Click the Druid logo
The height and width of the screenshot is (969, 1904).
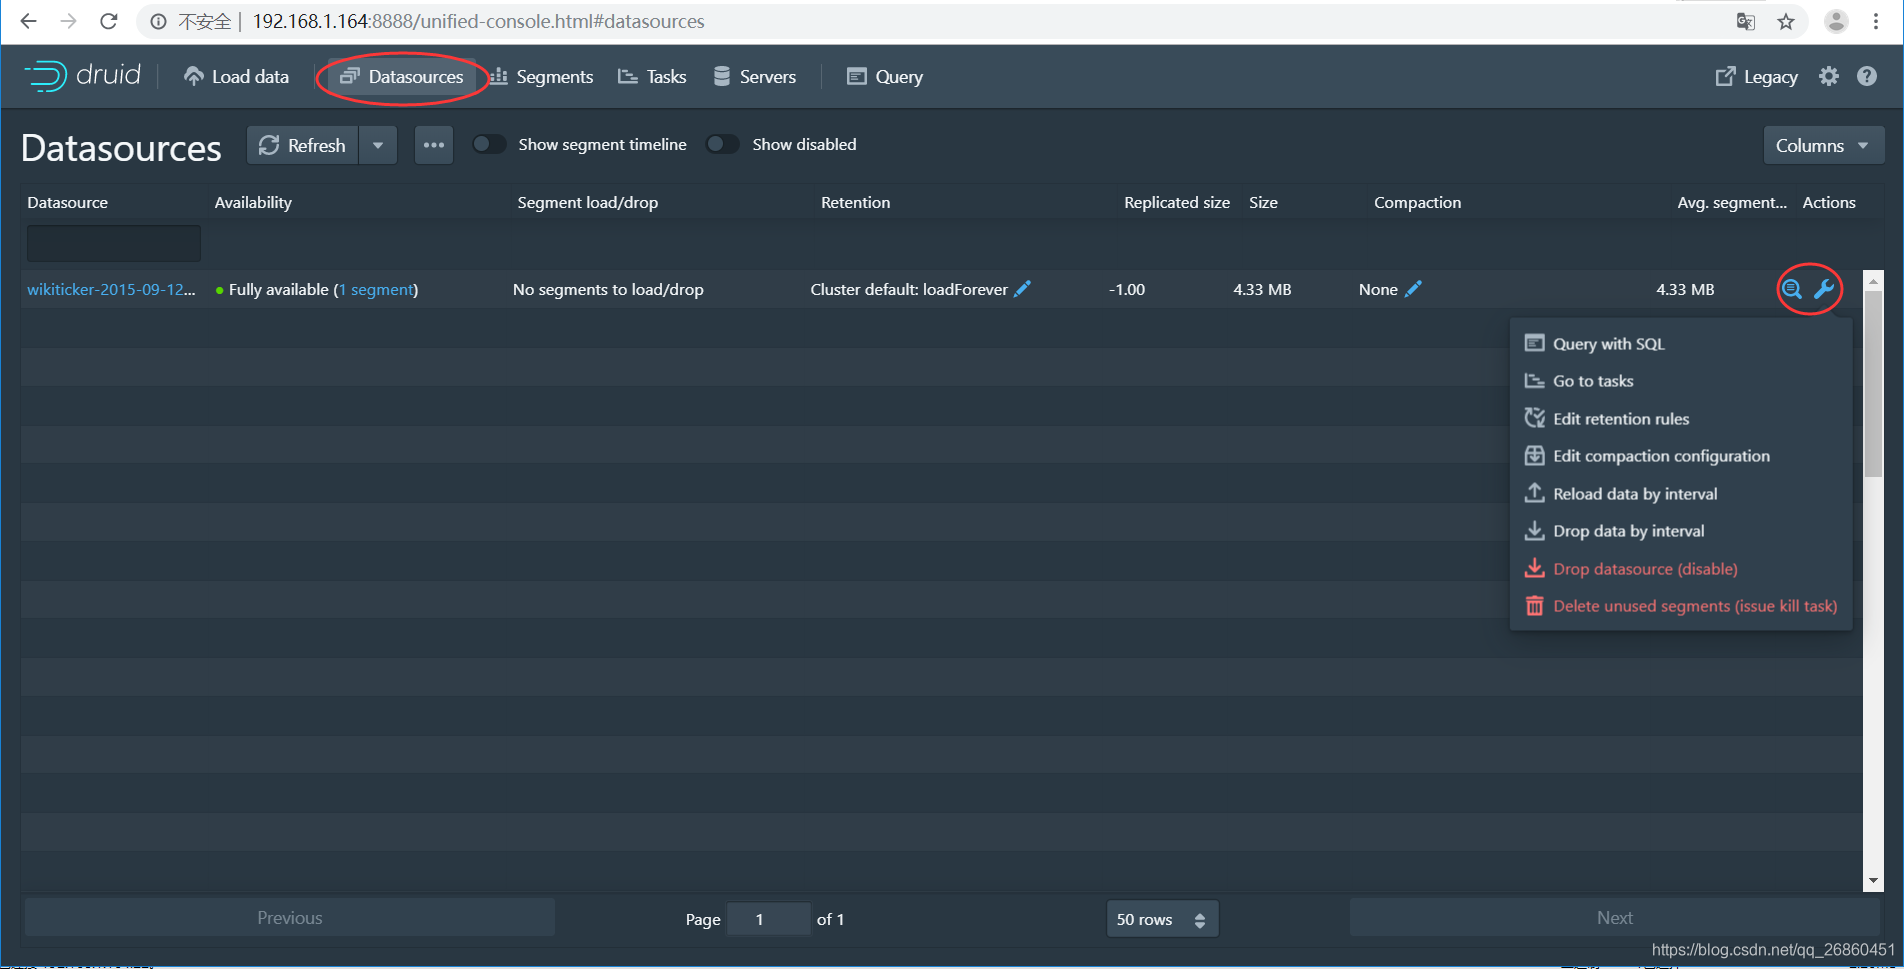click(x=82, y=76)
